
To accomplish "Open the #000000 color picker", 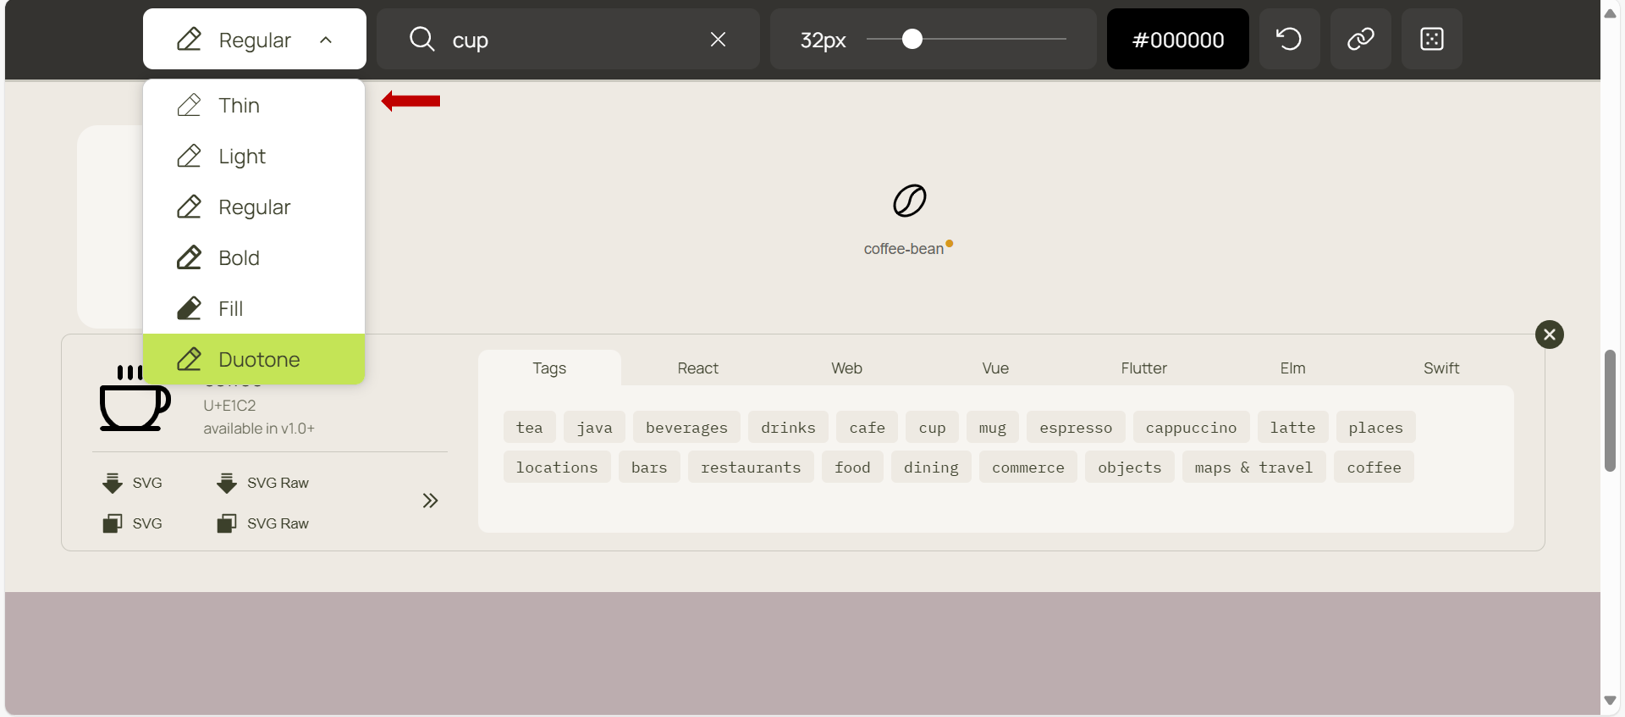I will click(x=1177, y=39).
